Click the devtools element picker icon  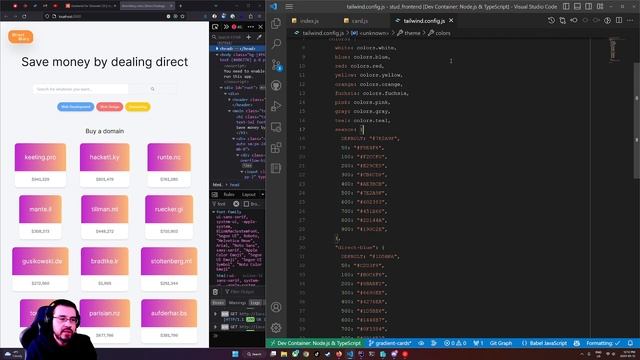click(215, 27)
